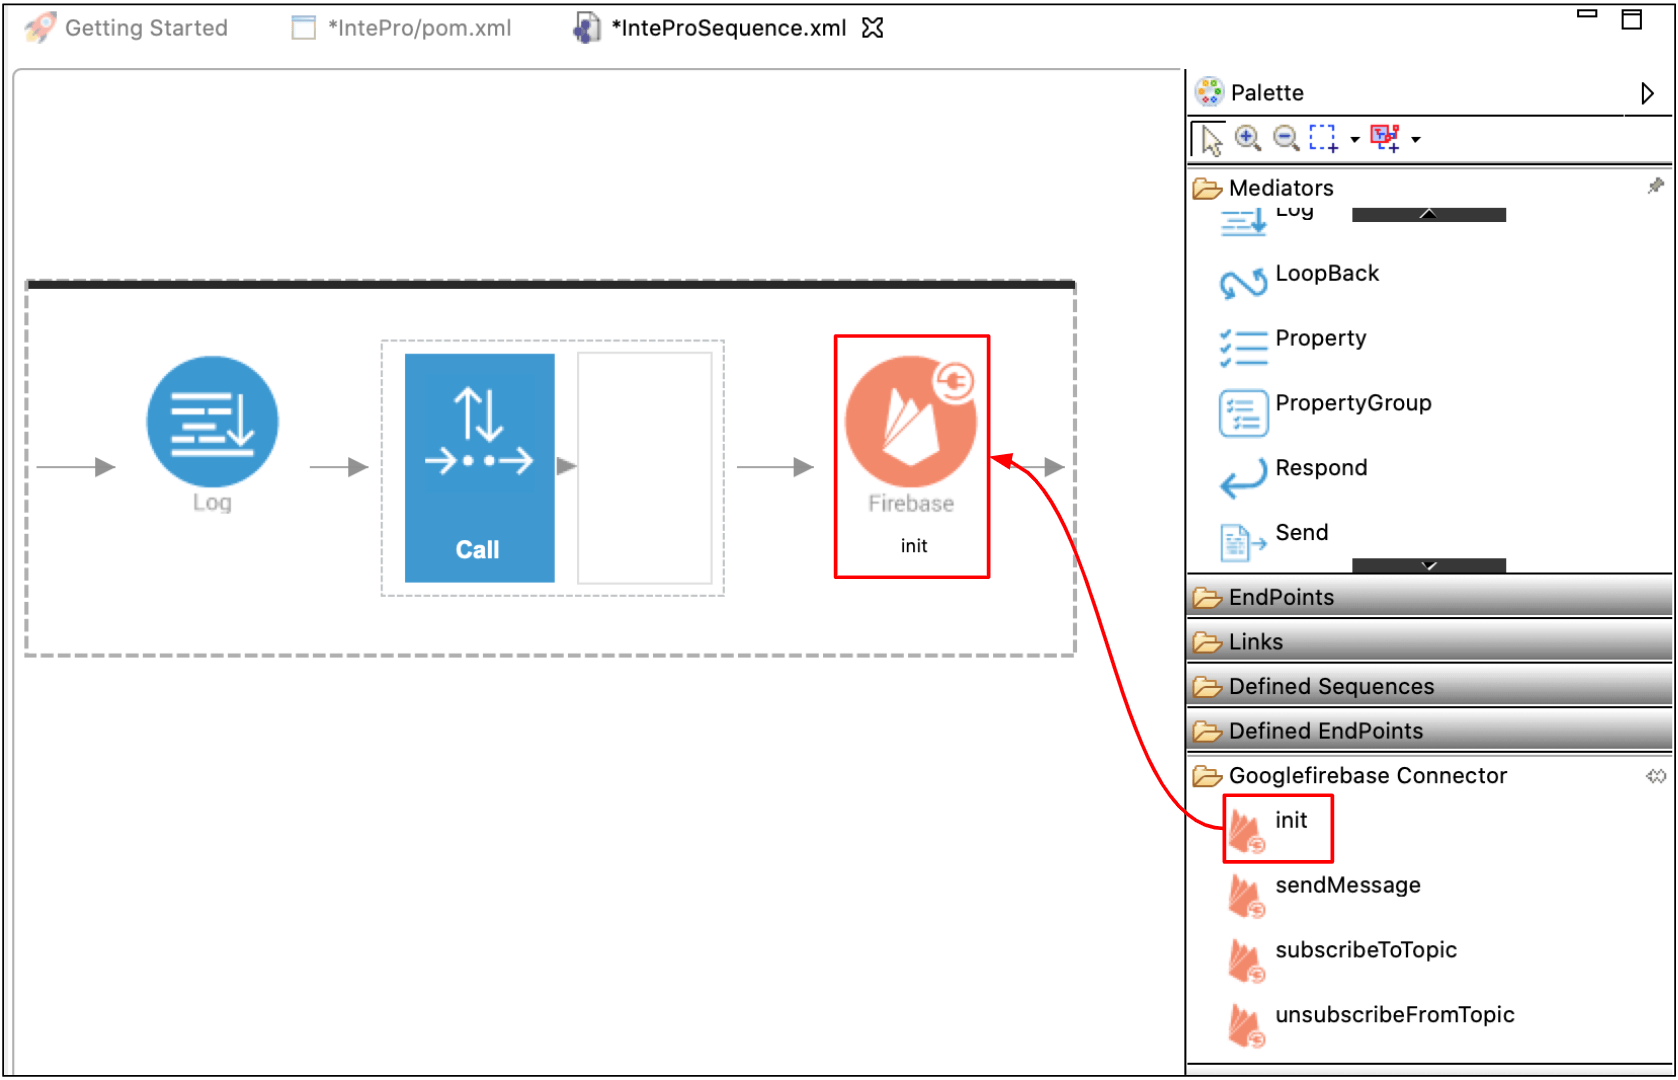Select the Firebase init connector node
Image resolution: width=1678 pixels, height=1080 pixels.
(911, 455)
